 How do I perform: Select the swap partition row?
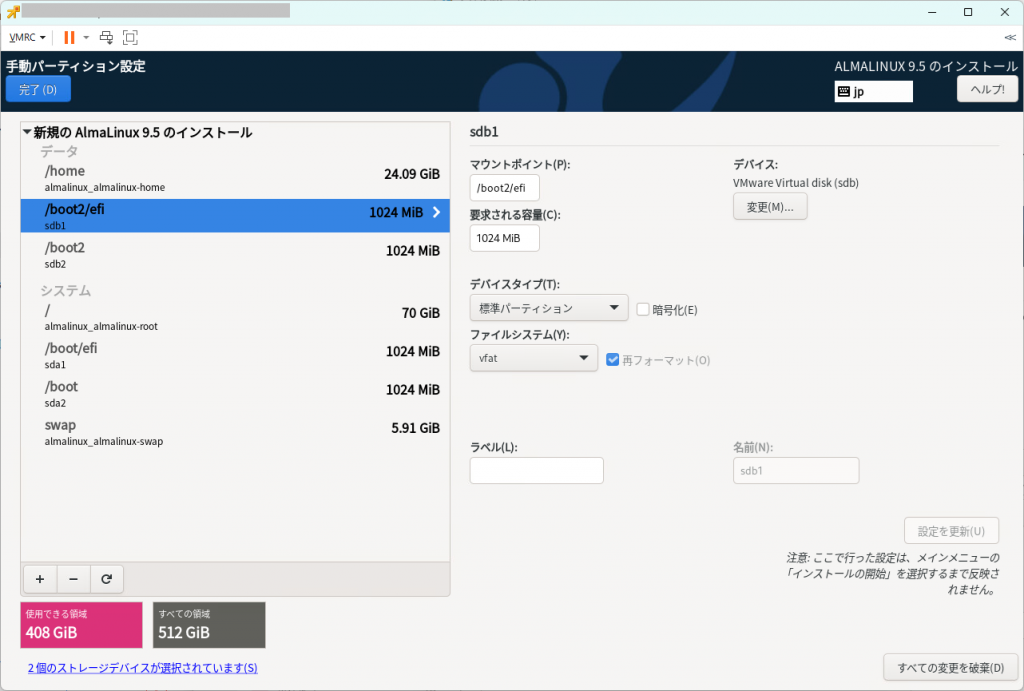pyautogui.click(x=235, y=432)
